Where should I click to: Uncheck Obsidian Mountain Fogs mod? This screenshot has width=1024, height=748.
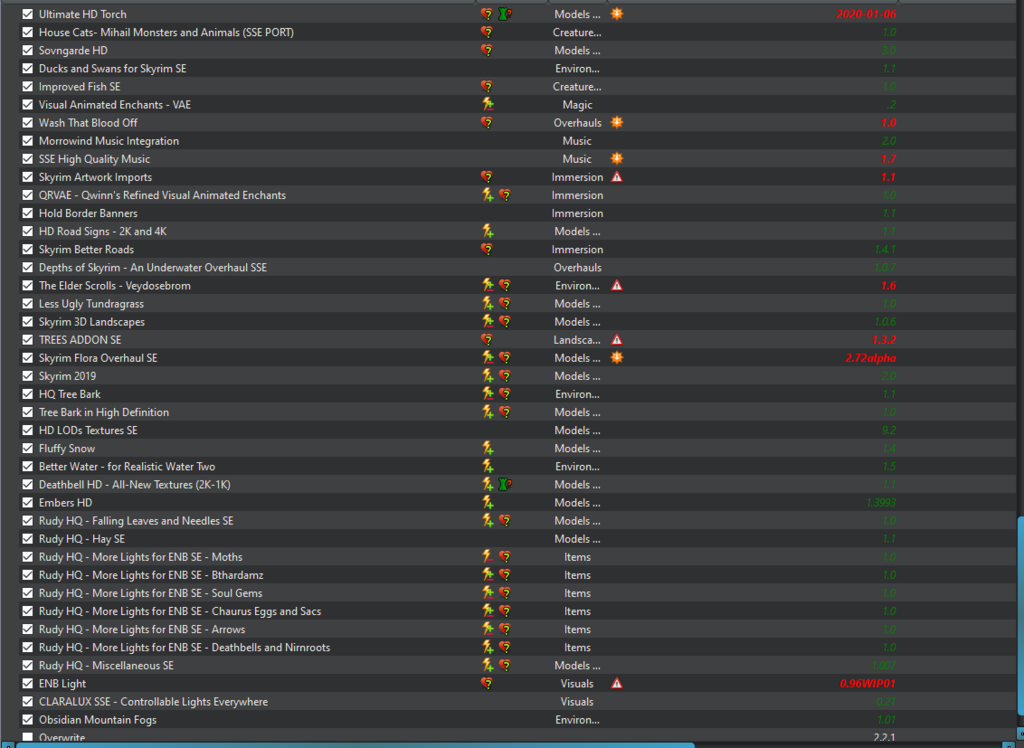(28, 720)
